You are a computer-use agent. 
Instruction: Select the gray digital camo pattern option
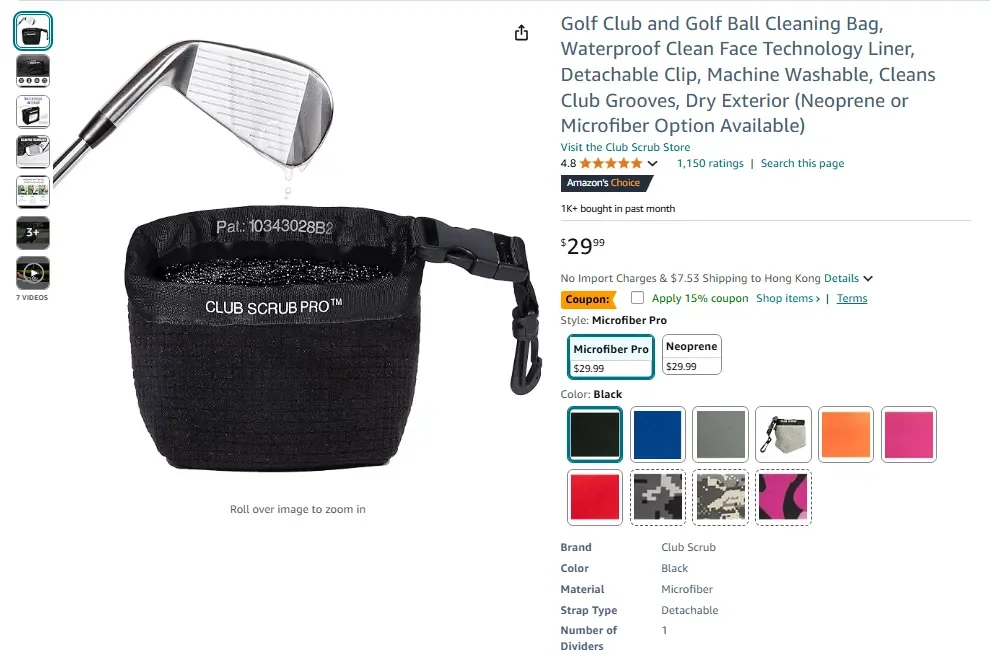click(x=658, y=498)
